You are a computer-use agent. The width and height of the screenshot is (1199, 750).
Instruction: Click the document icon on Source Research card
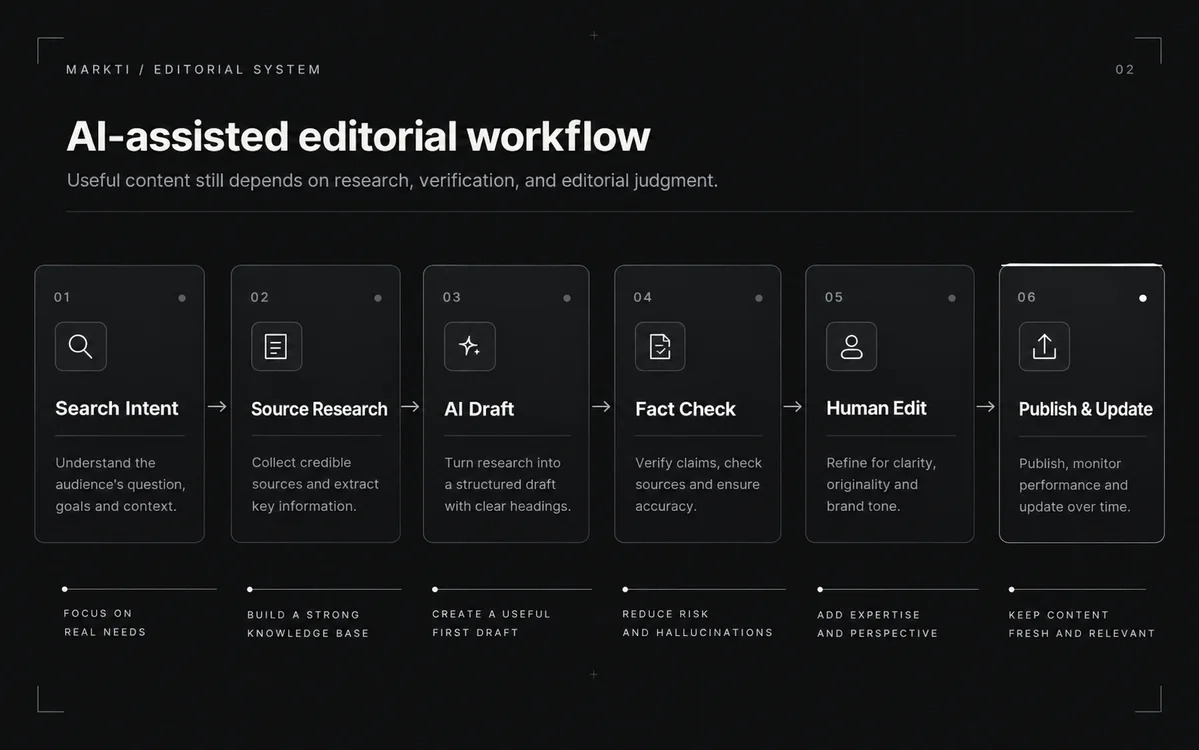[x=276, y=346]
